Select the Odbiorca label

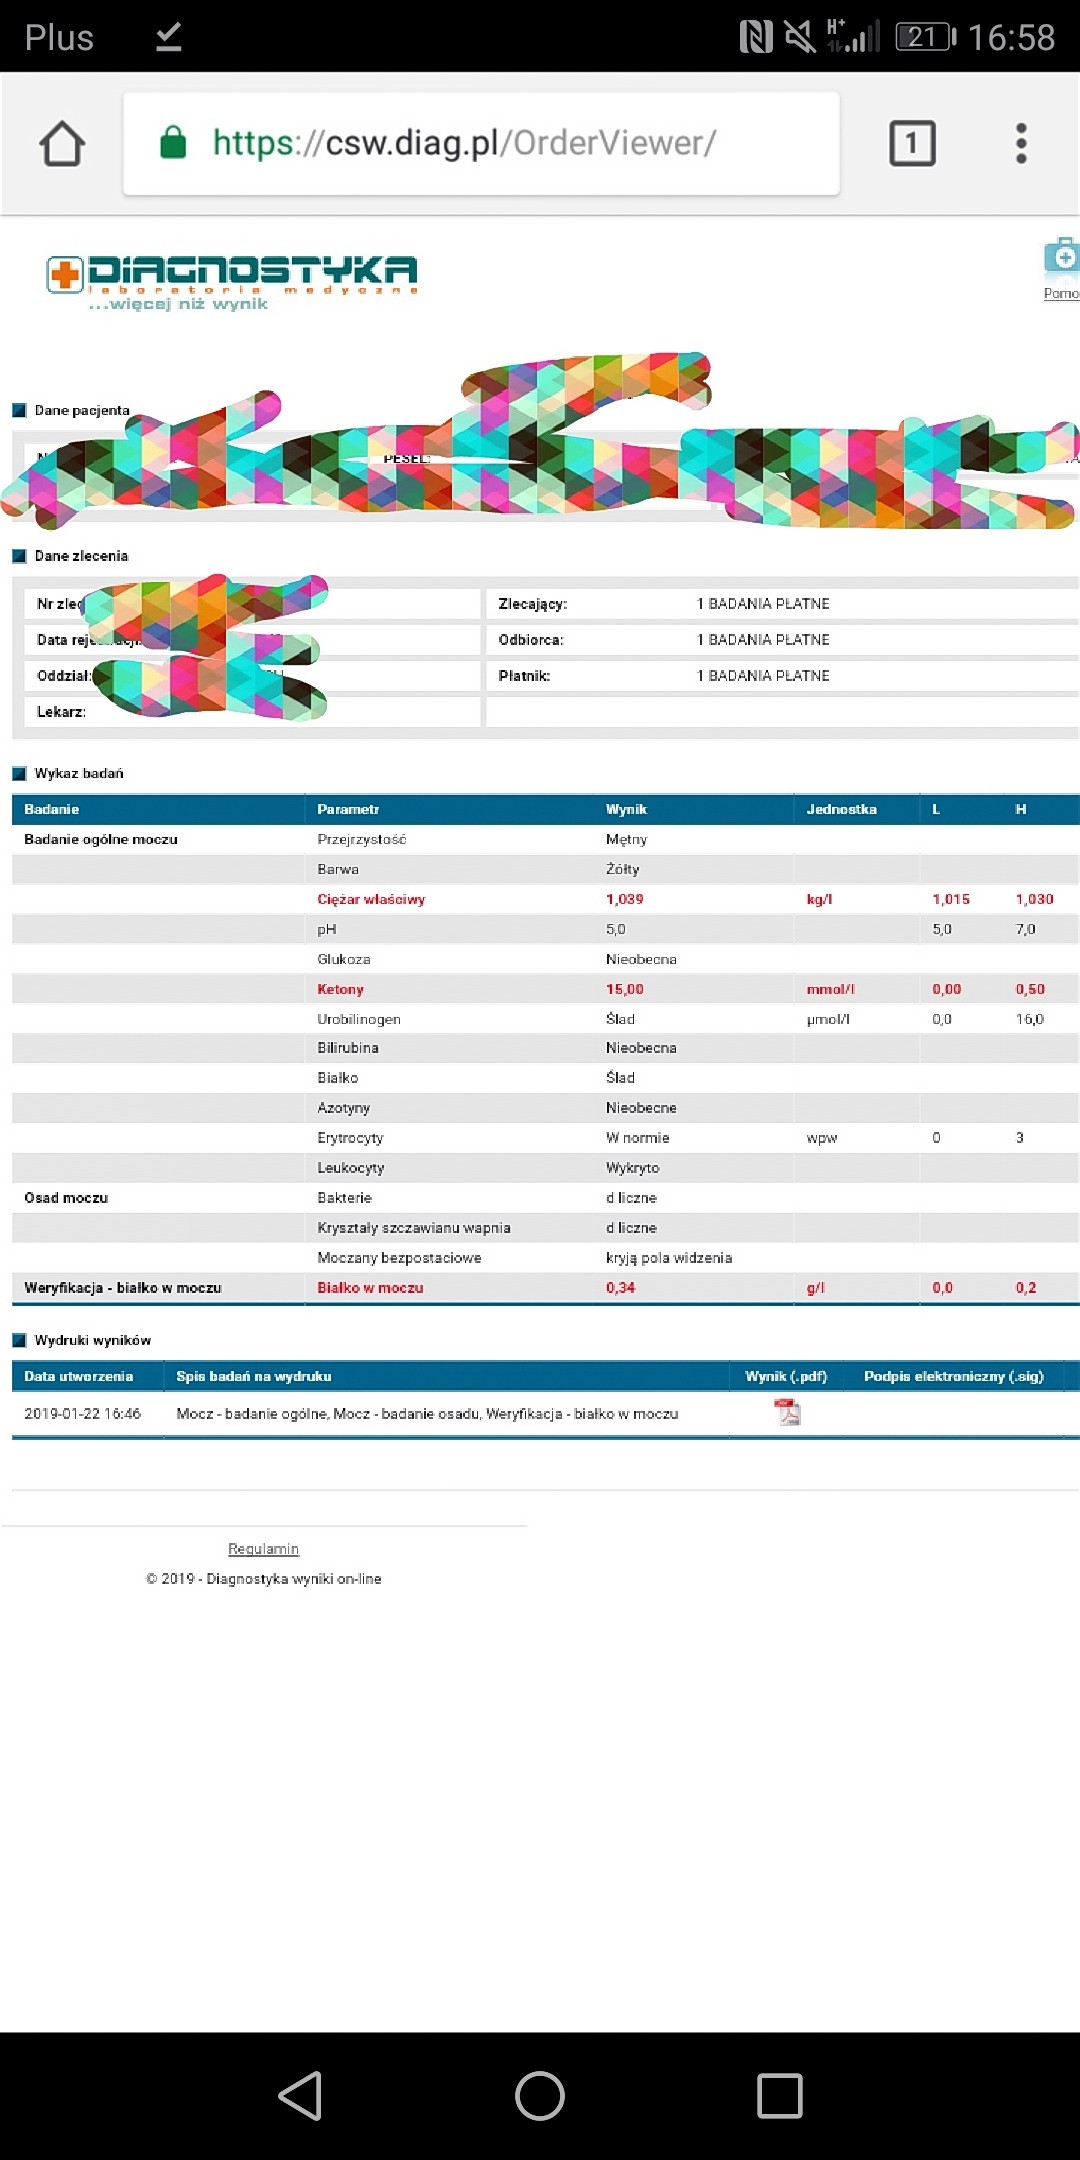(x=530, y=640)
